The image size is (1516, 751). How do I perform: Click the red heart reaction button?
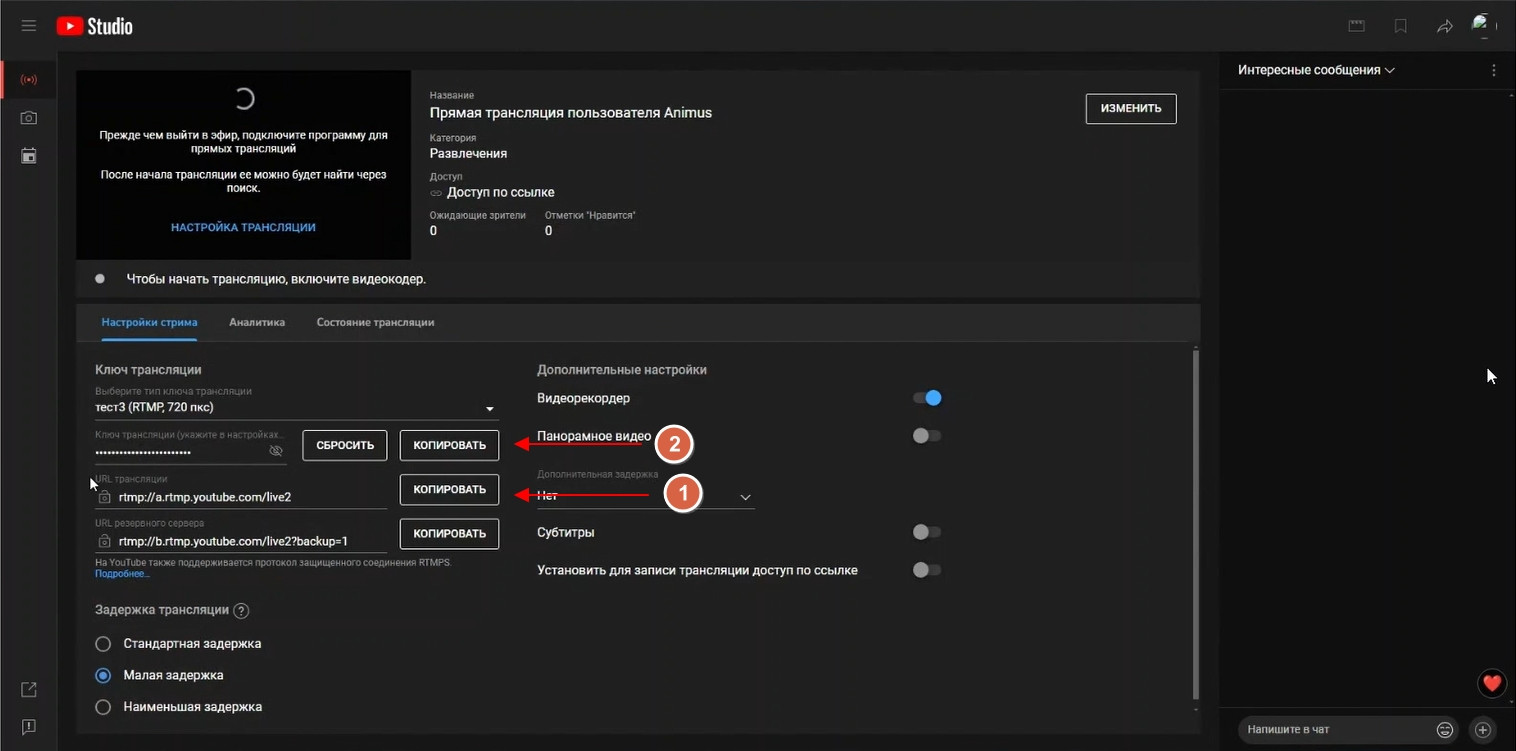1492,684
